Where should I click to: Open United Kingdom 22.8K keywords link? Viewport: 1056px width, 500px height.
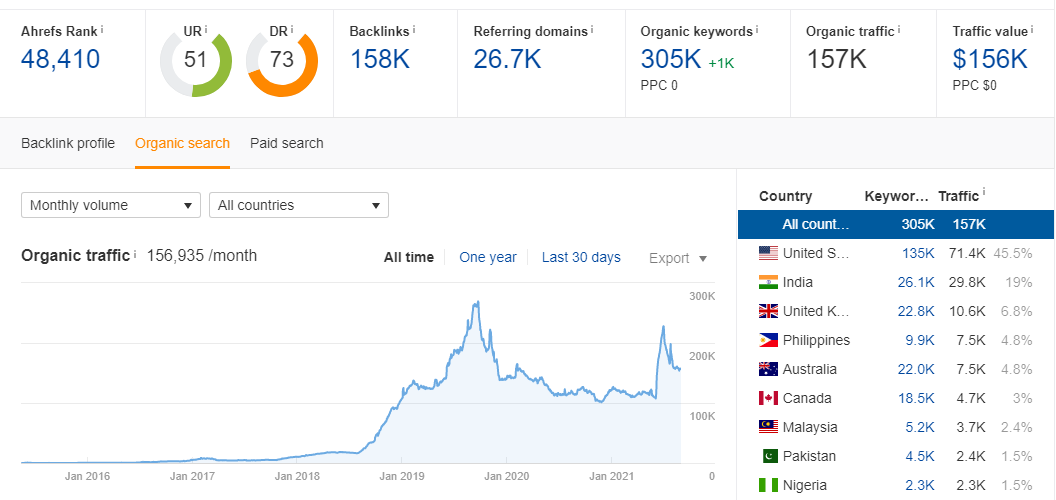[916, 311]
